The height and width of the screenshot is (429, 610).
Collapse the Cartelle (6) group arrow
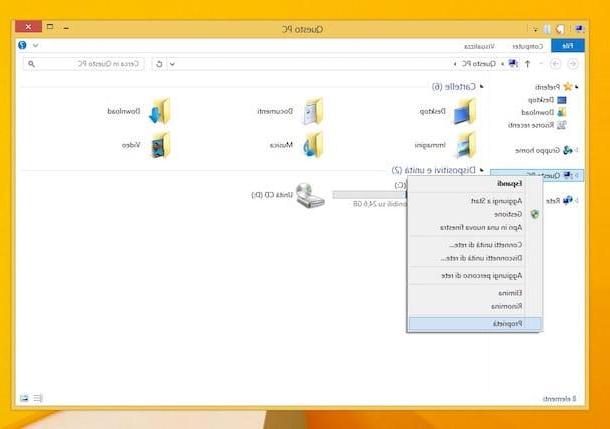coord(482,86)
